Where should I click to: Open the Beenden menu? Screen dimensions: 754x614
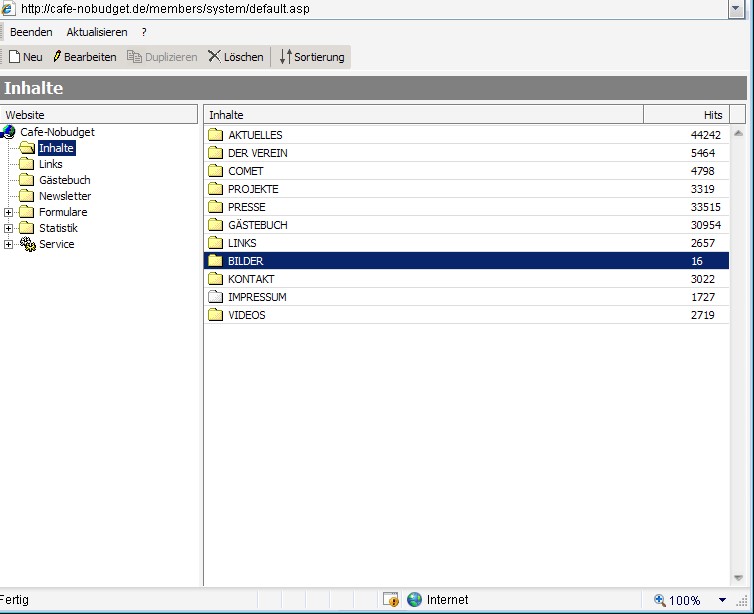[31, 32]
